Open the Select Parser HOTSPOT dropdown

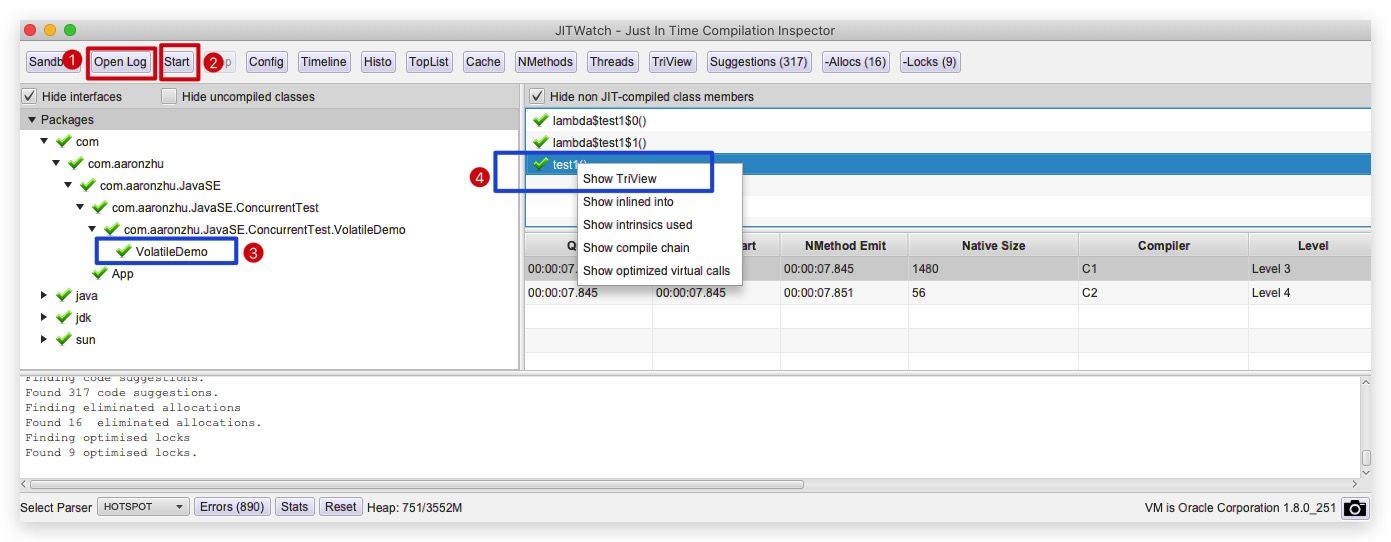tap(143, 507)
